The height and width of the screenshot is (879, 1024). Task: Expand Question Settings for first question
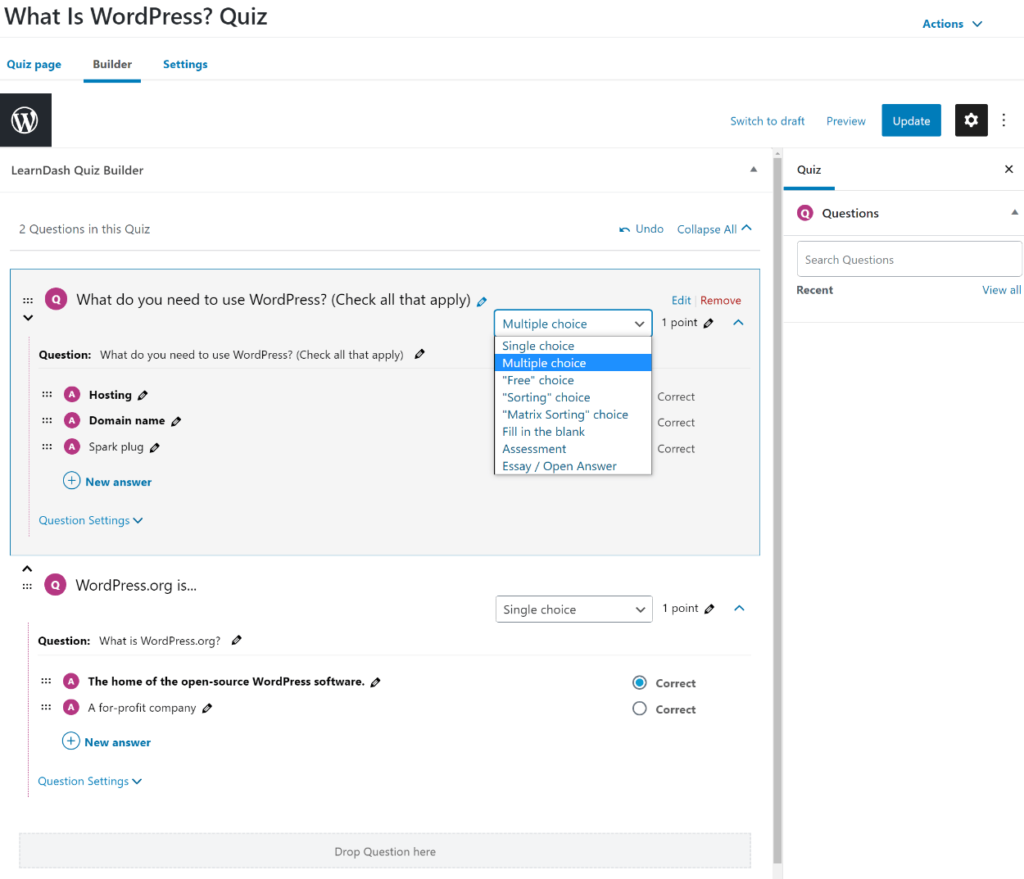click(91, 520)
